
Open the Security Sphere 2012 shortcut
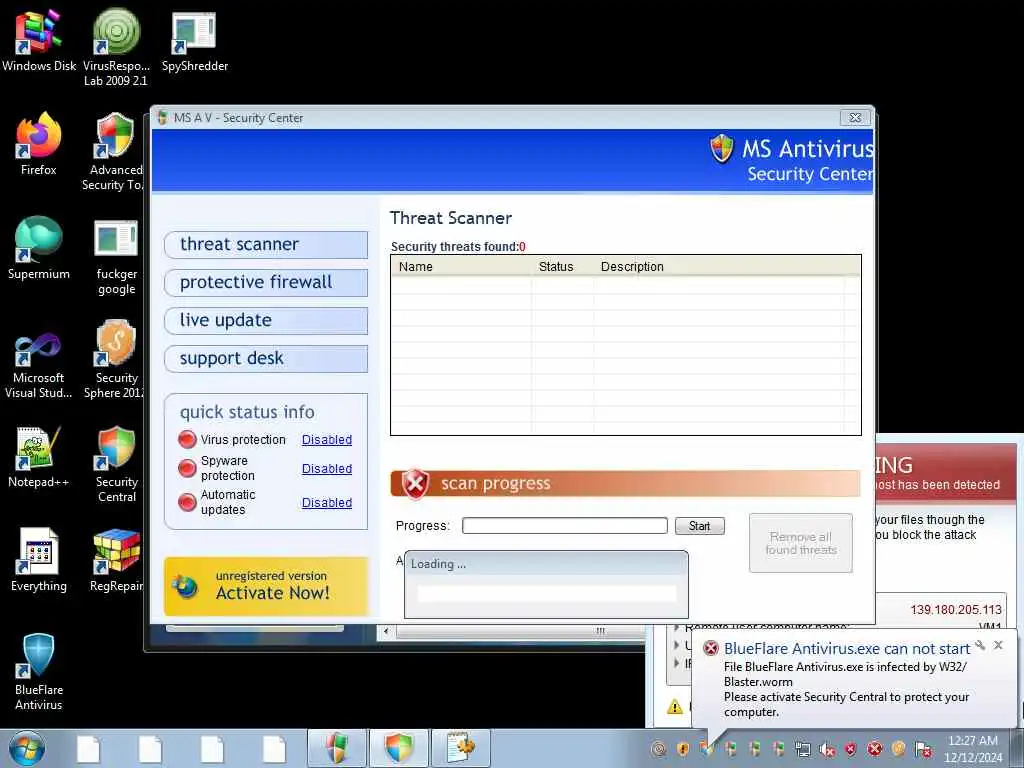point(116,359)
